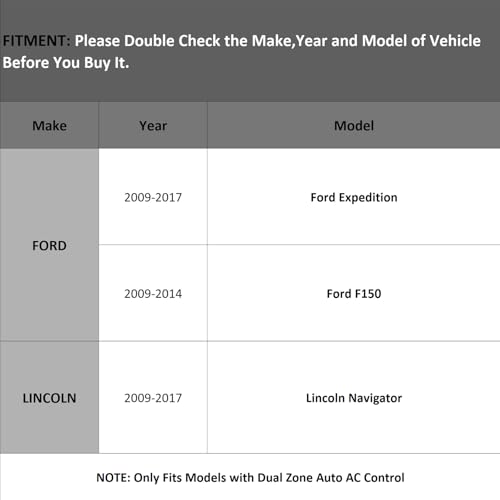Click the FITMENT label in the banner
The width and height of the screenshot is (500, 500).
click(x=36, y=41)
